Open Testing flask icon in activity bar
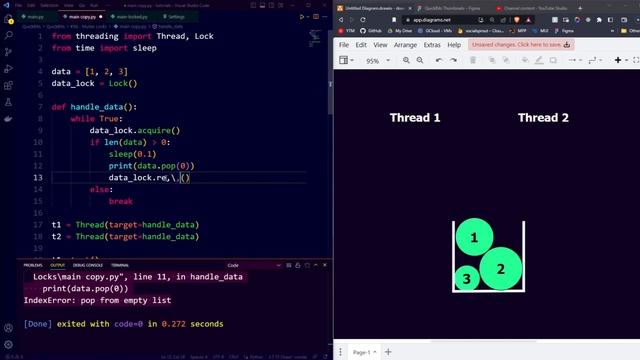Viewport: 640px width, 360px height. coord(8,102)
